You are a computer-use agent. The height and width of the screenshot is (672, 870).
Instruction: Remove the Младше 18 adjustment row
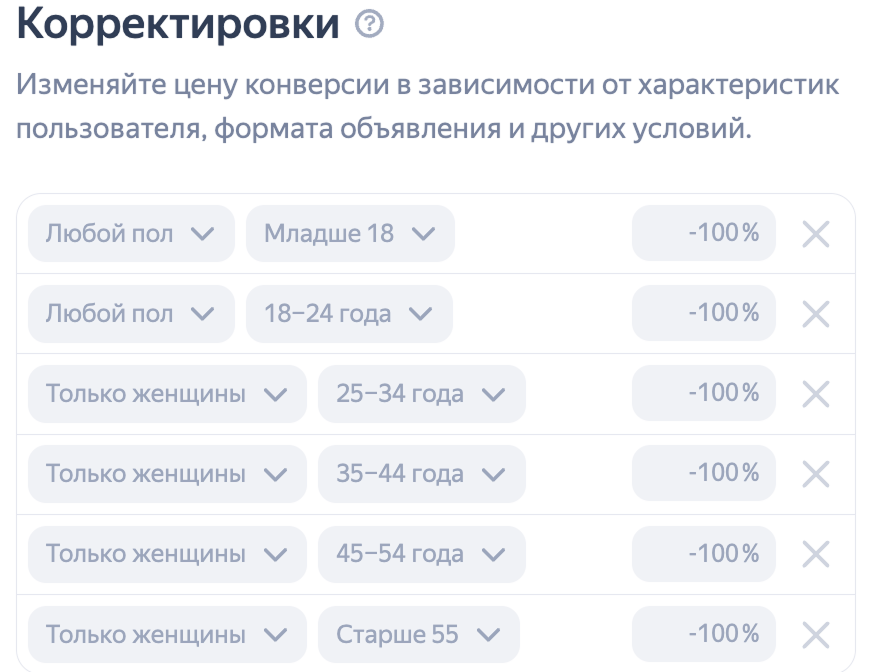point(816,234)
